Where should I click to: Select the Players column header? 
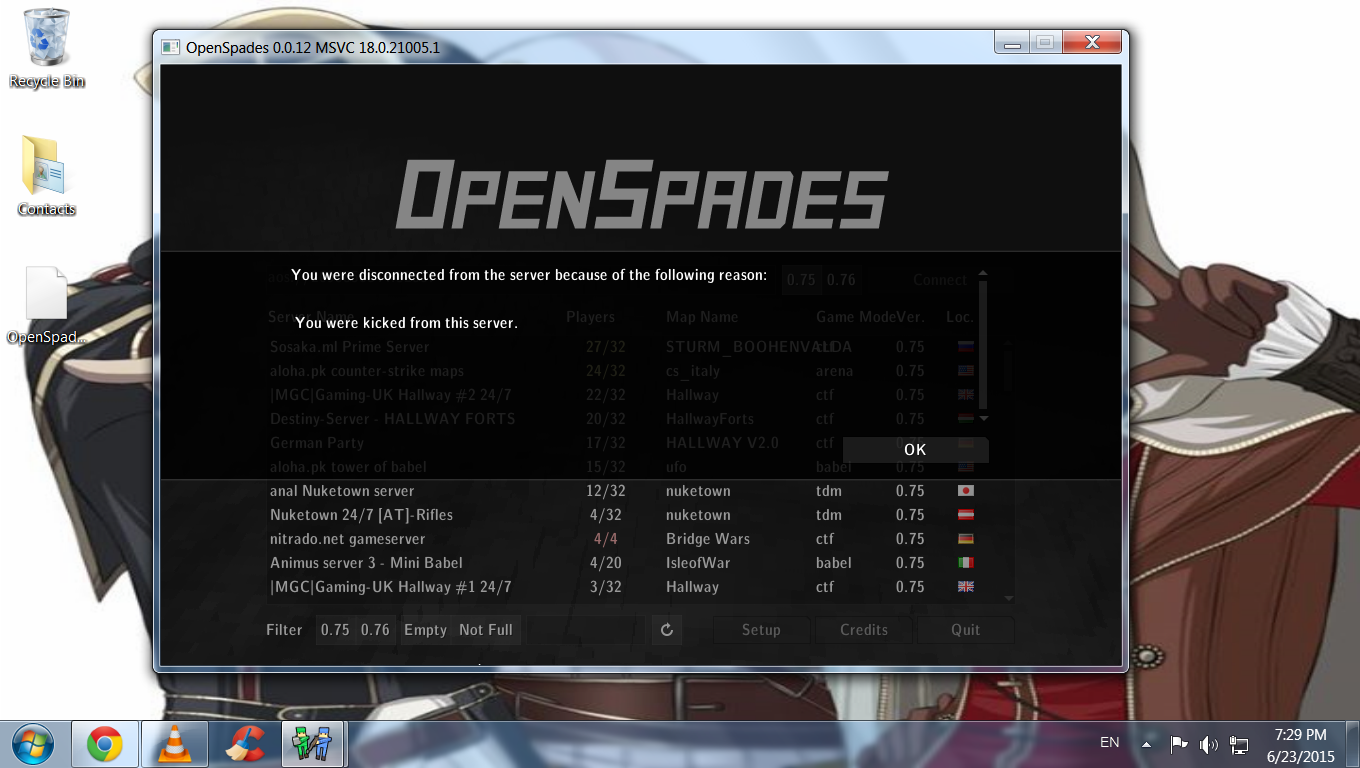coord(590,316)
